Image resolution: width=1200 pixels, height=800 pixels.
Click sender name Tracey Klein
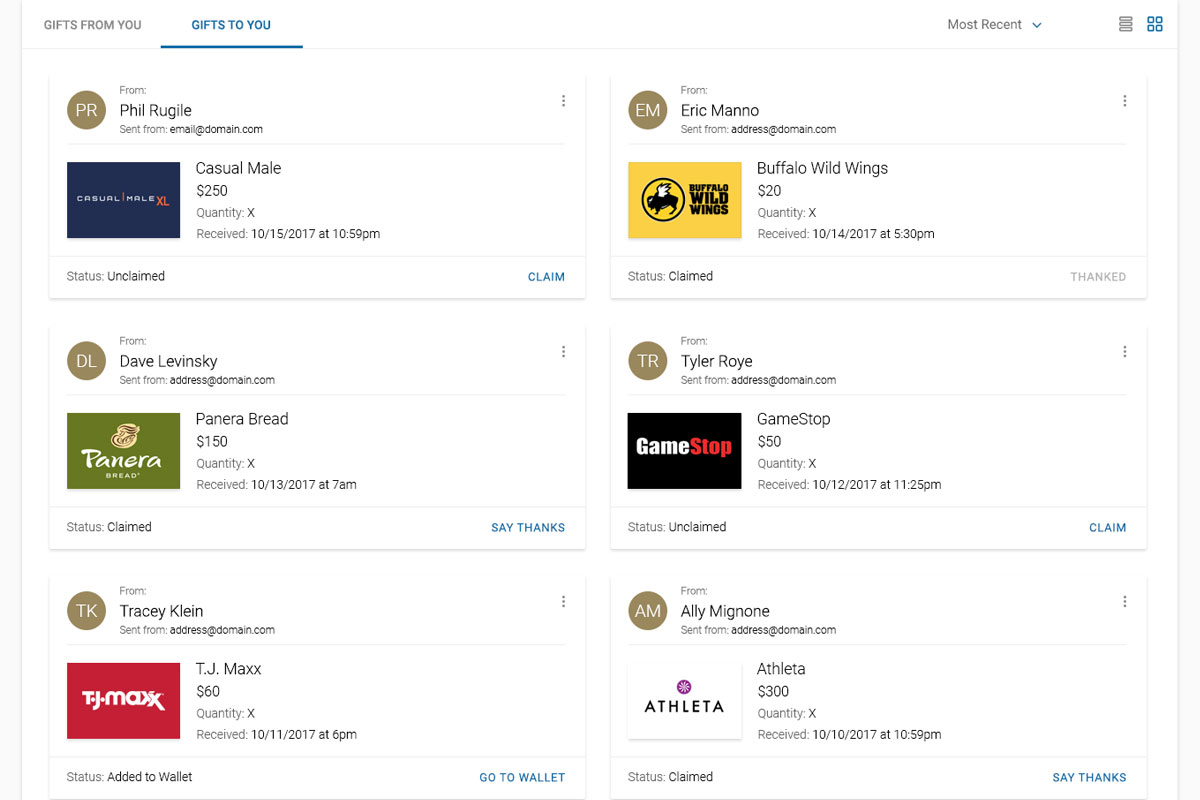click(161, 611)
